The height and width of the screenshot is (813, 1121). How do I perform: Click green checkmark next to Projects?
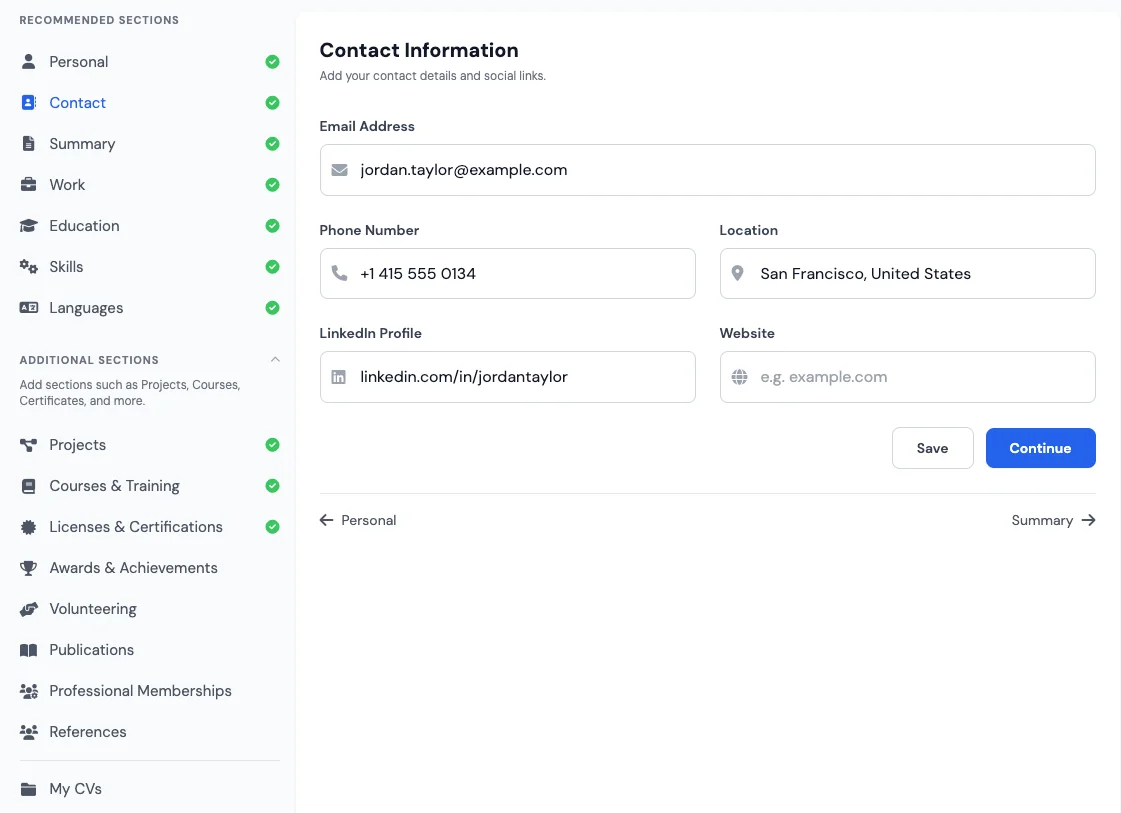coord(272,445)
